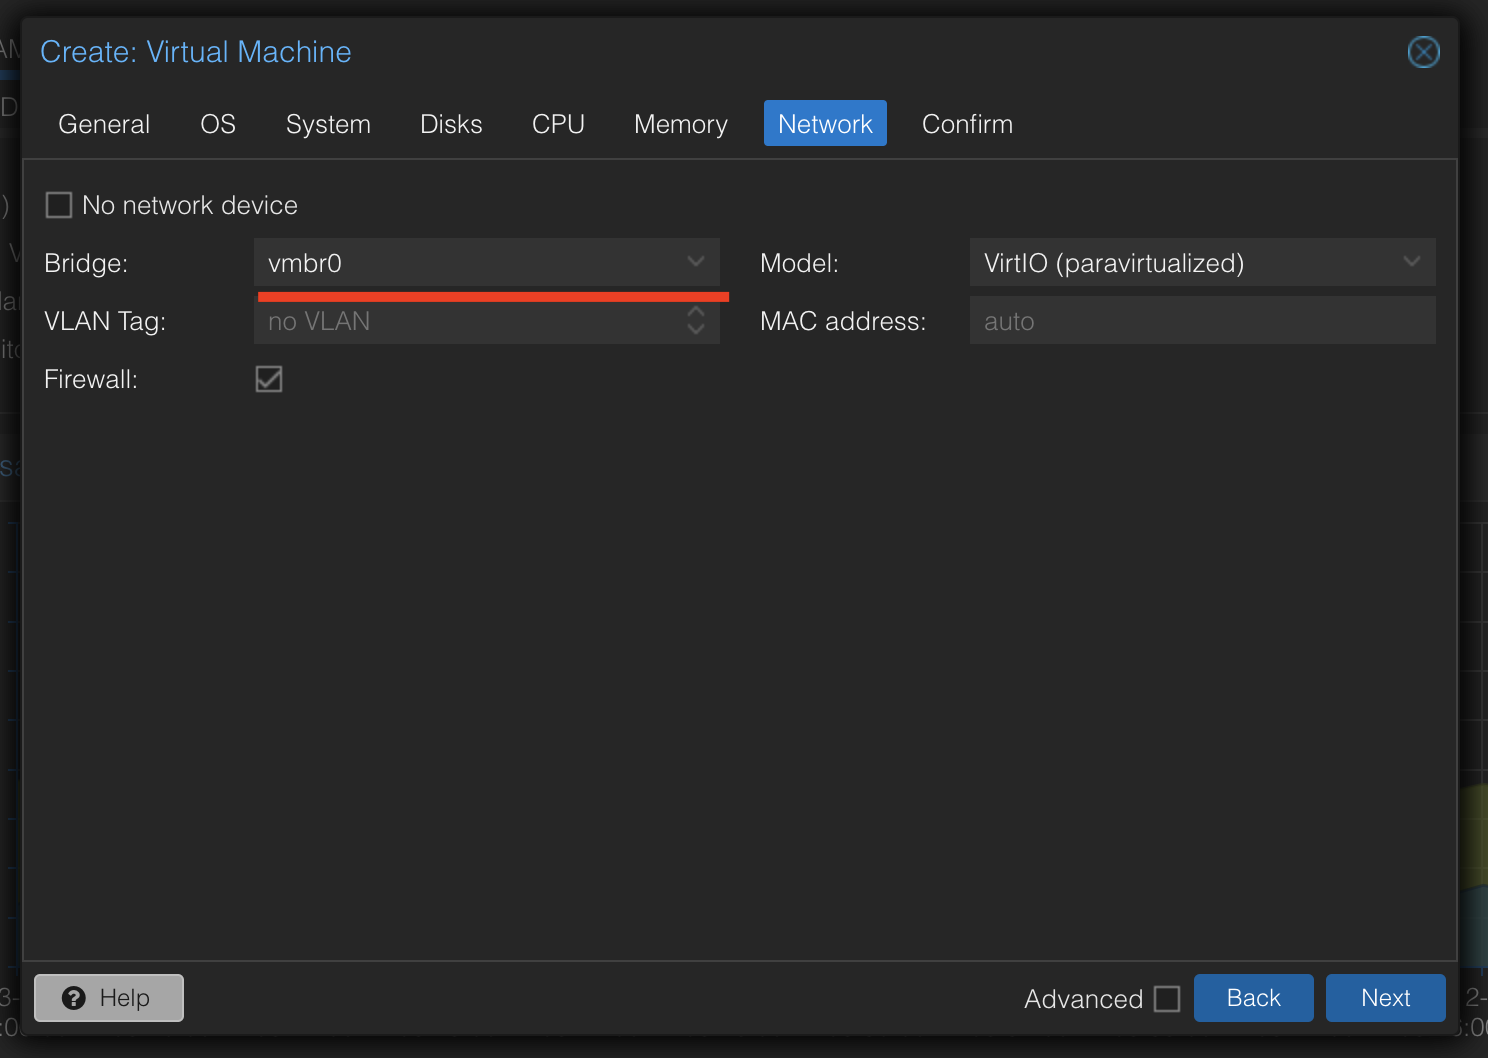Open the Model VirtIO dropdown
1488x1058 pixels.
[1412, 262]
